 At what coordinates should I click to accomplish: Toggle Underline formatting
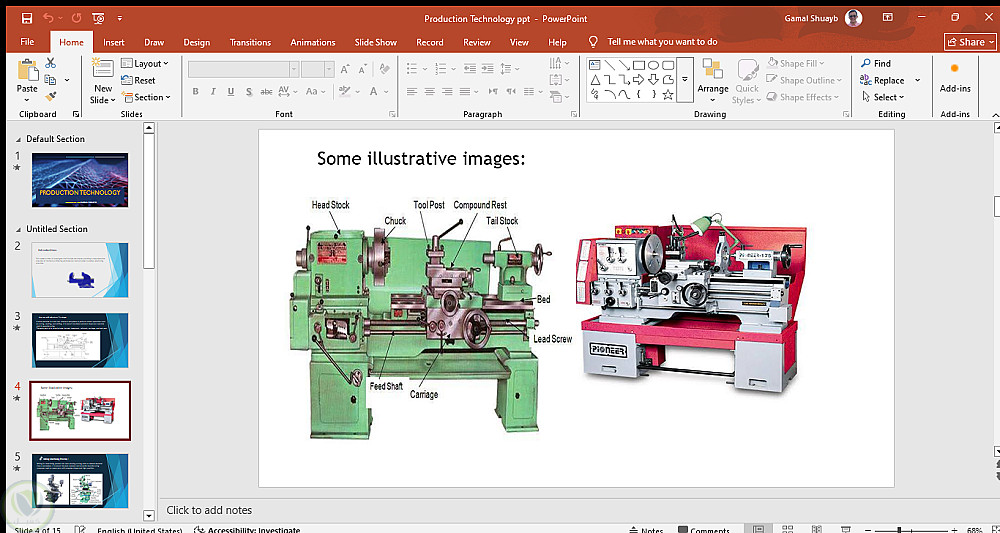(x=230, y=91)
